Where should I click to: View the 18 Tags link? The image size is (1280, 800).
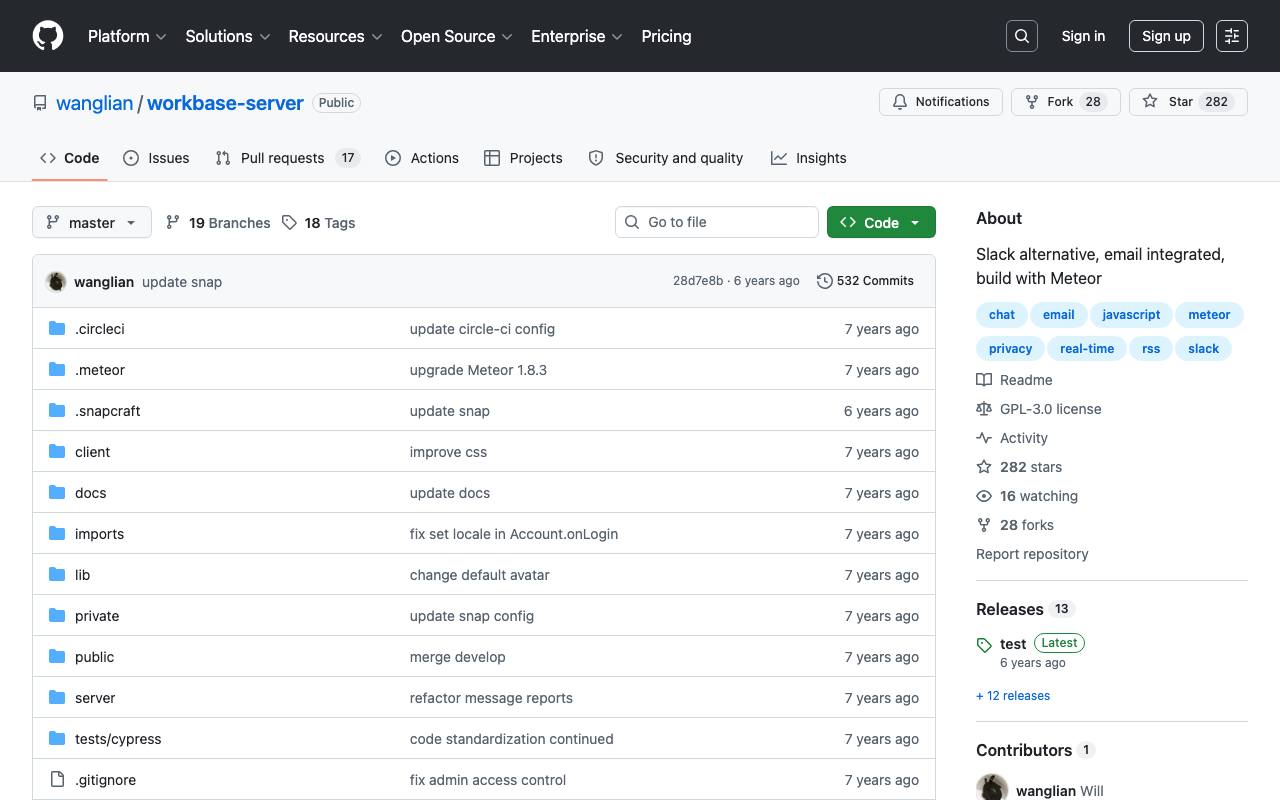click(319, 223)
